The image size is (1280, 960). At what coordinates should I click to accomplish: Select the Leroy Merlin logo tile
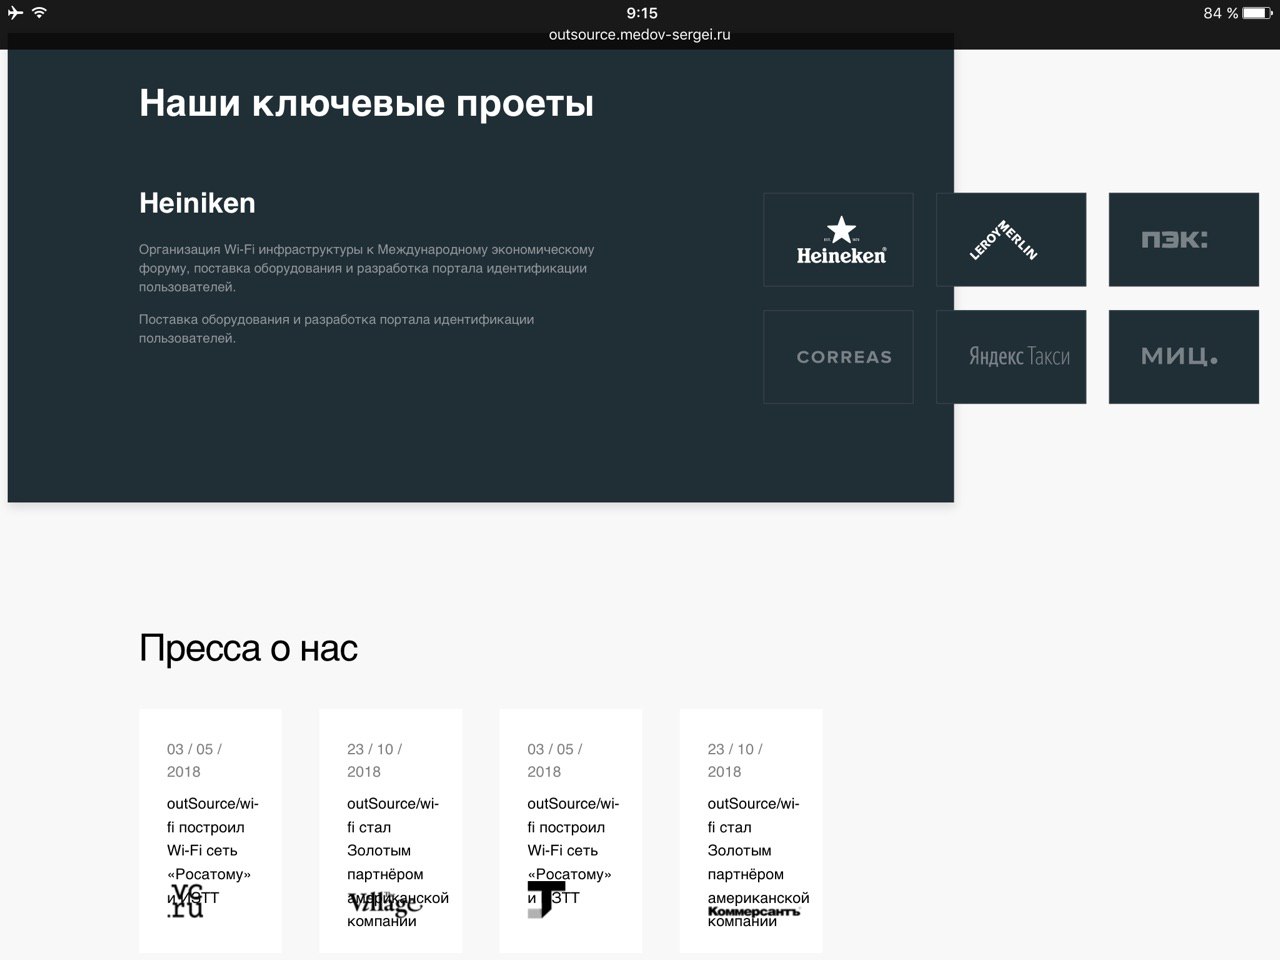point(1011,240)
